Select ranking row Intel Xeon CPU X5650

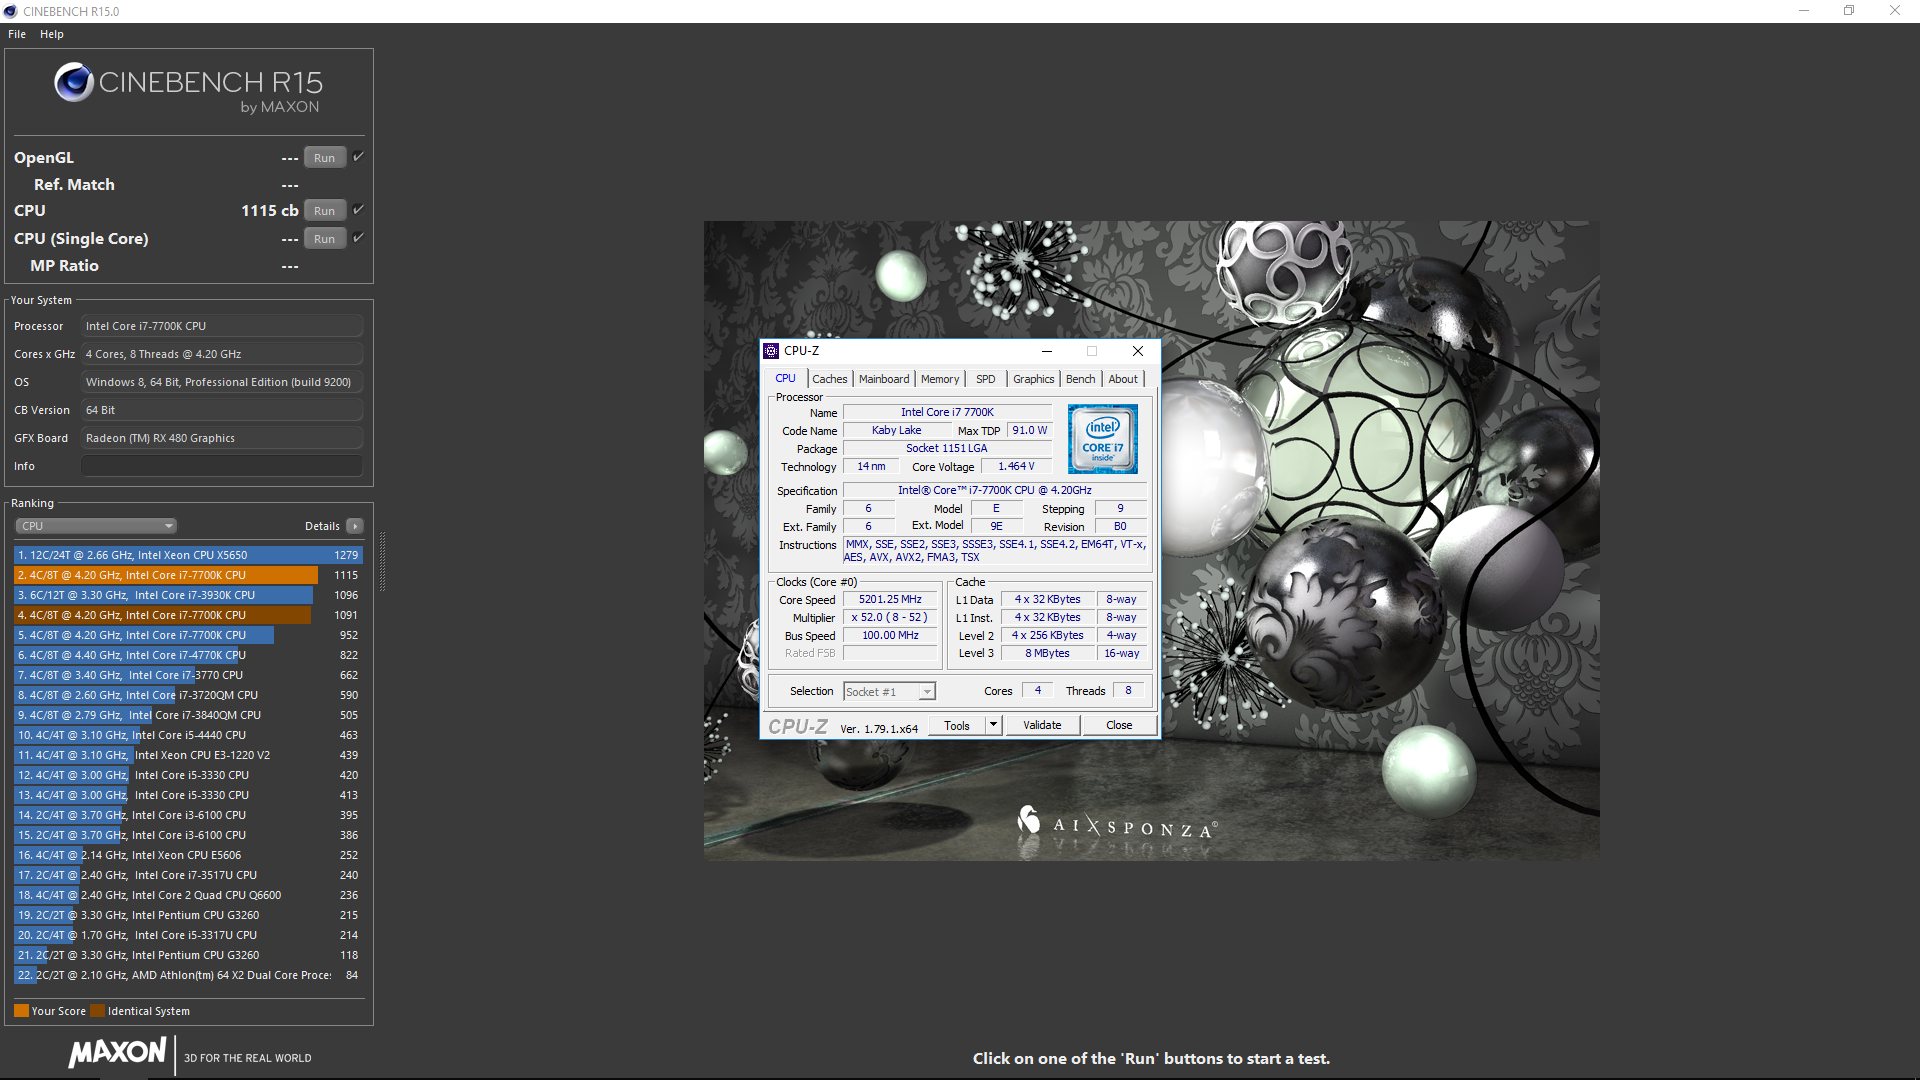(188, 555)
